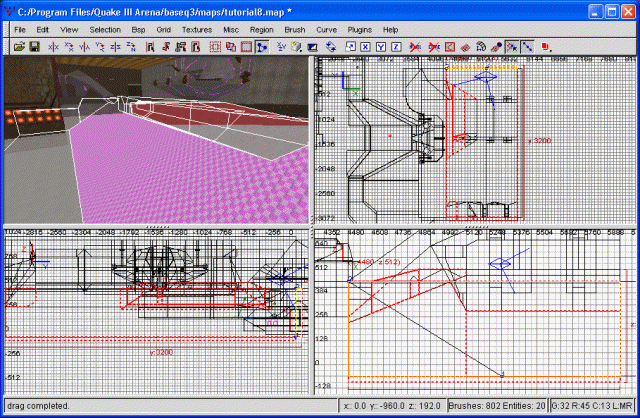Viewport: 640px width, 418px height.
Task: Flip the selection along the X axis
Action: coord(53,47)
